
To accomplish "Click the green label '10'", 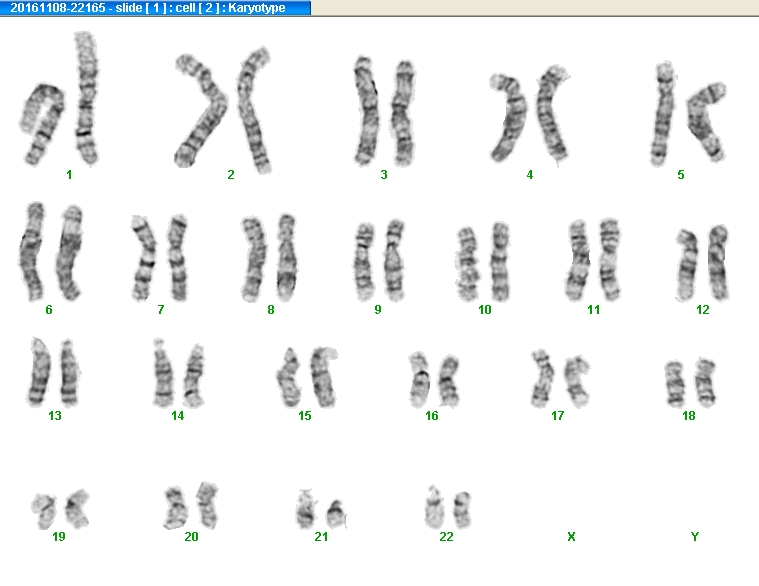I will click(x=485, y=310).
